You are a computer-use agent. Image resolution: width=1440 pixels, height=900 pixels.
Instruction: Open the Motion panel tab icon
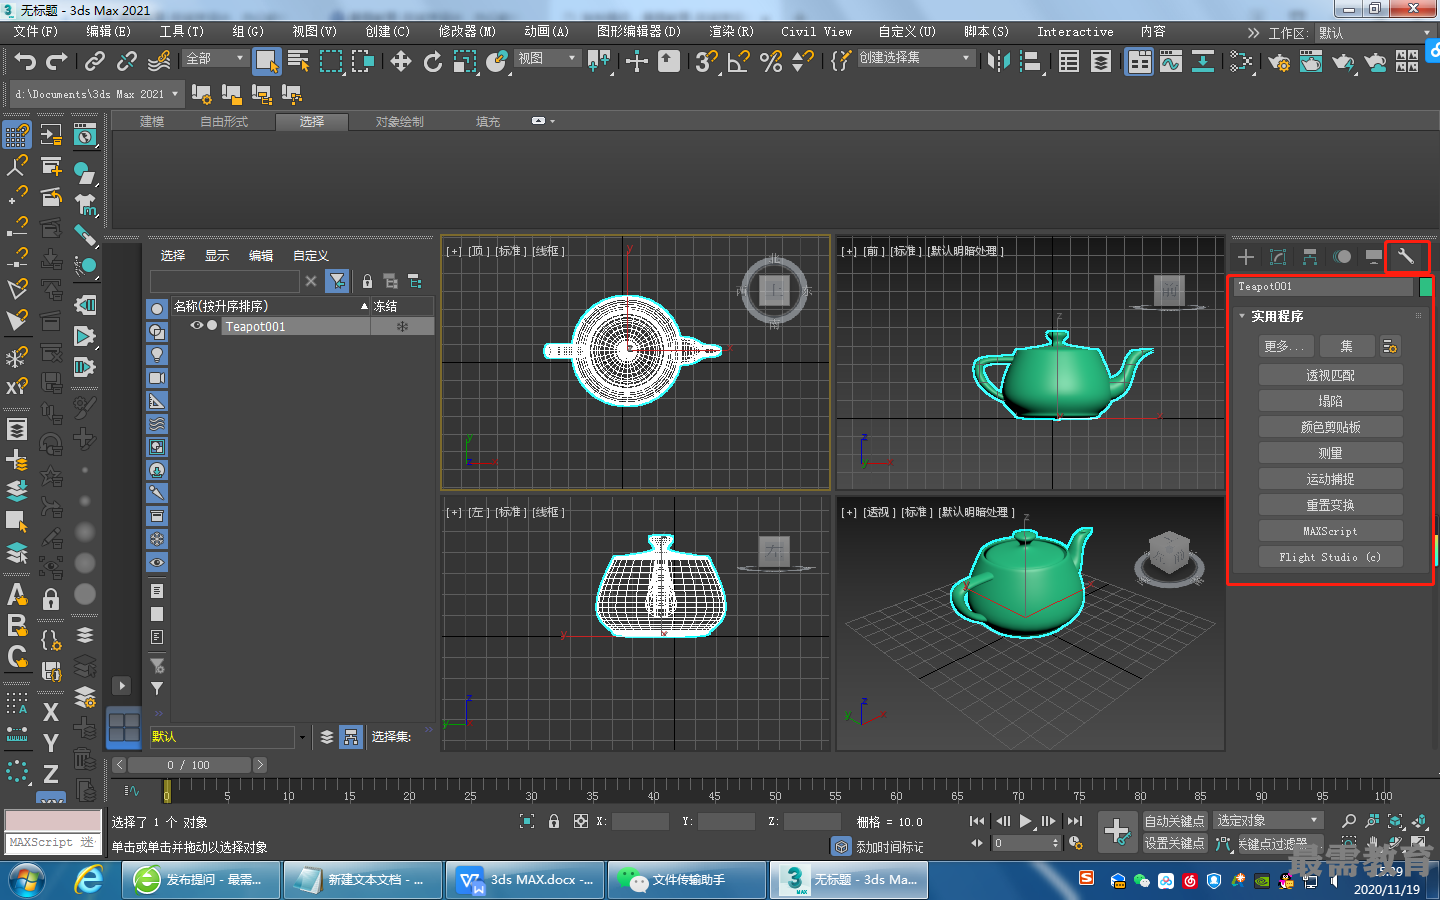click(x=1342, y=257)
